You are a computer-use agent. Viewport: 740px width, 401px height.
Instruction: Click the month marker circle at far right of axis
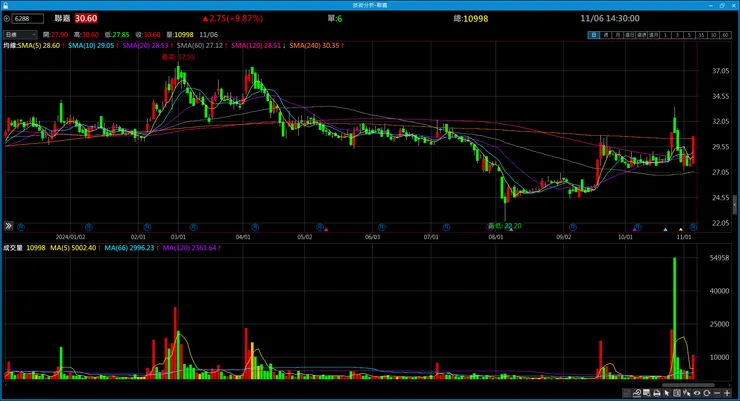tap(693, 227)
